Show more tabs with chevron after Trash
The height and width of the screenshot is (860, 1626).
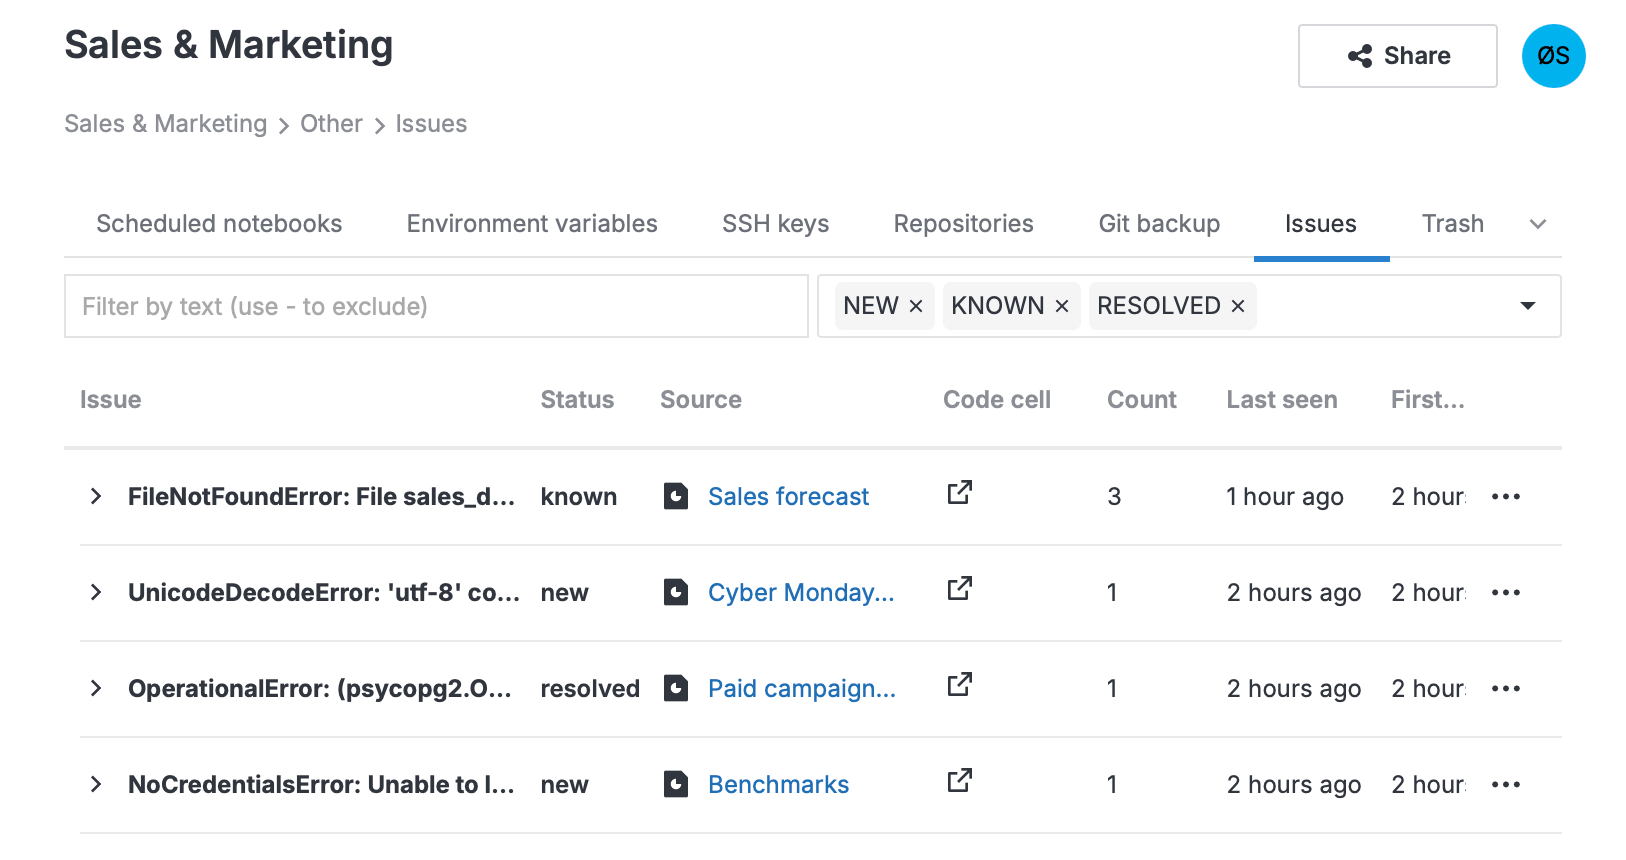(1538, 224)
